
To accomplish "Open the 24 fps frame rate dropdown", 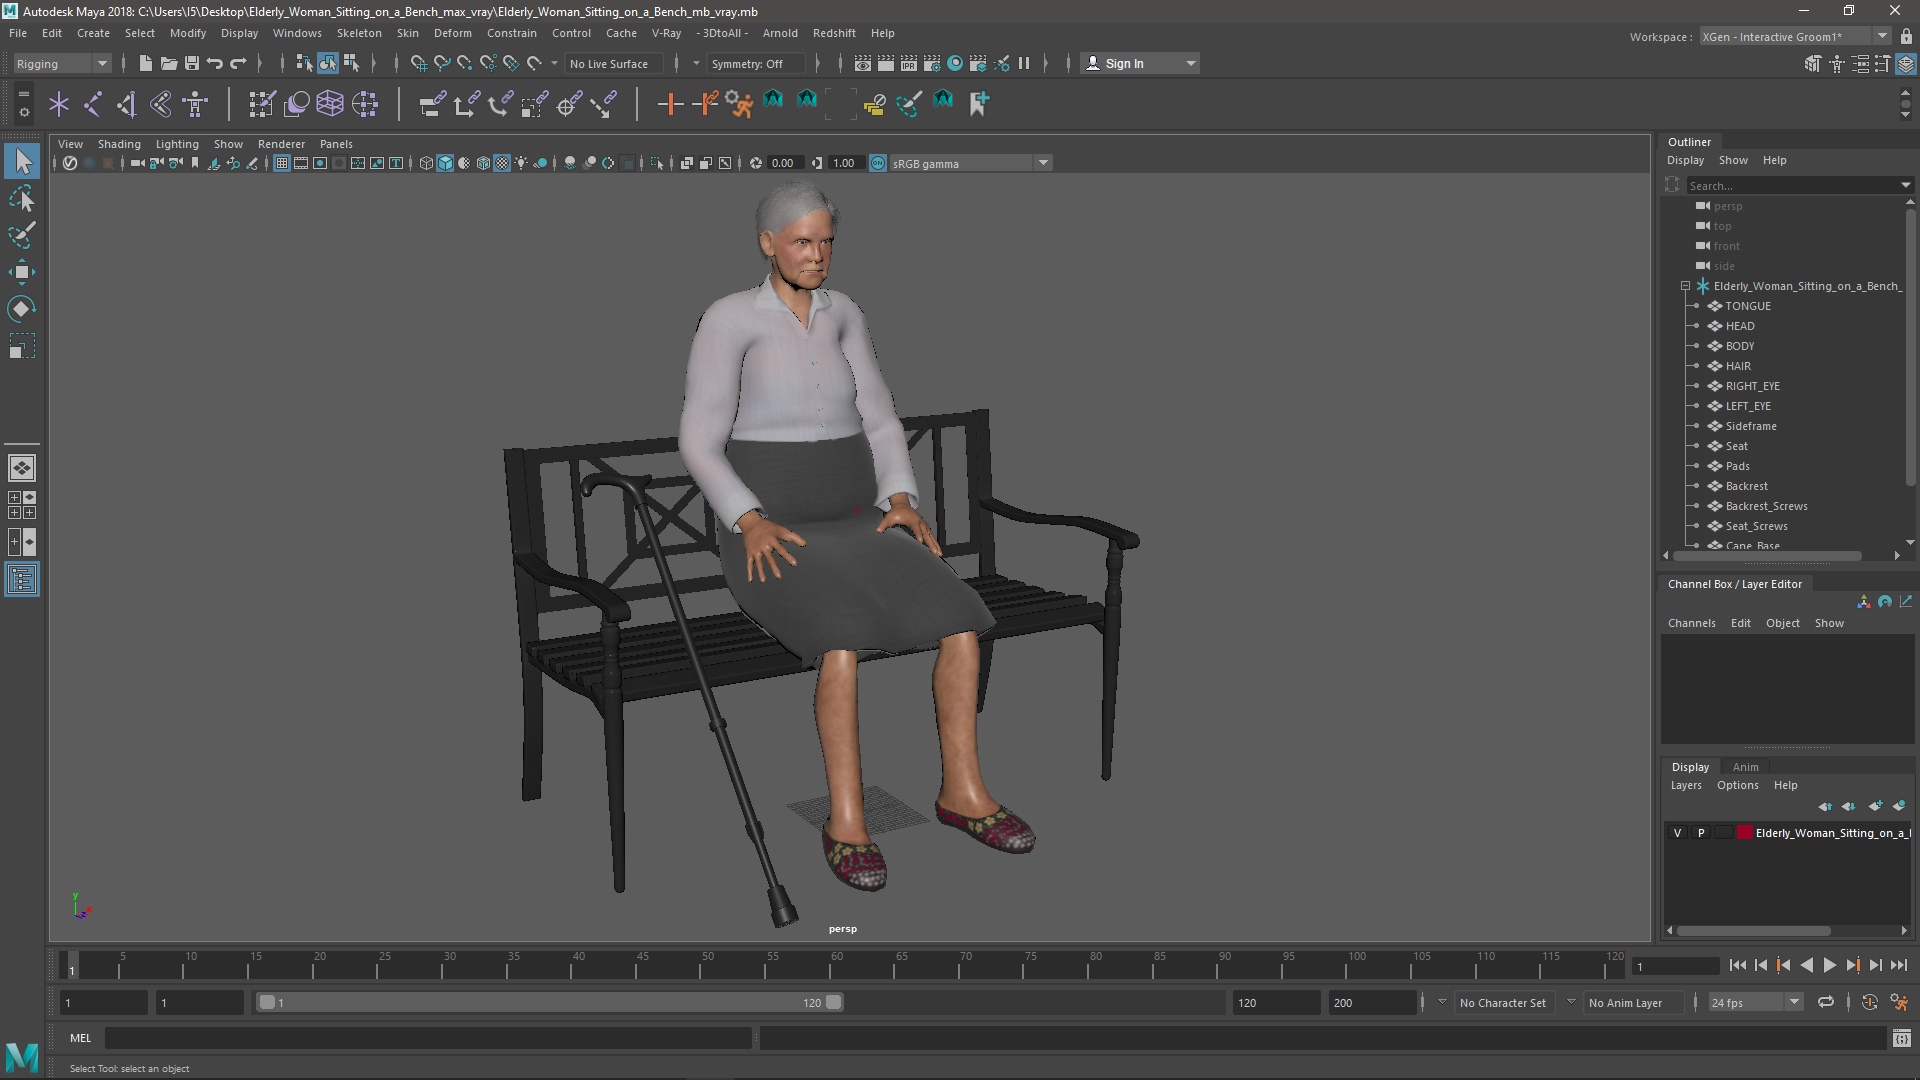I will [x=1755, y=1002].
